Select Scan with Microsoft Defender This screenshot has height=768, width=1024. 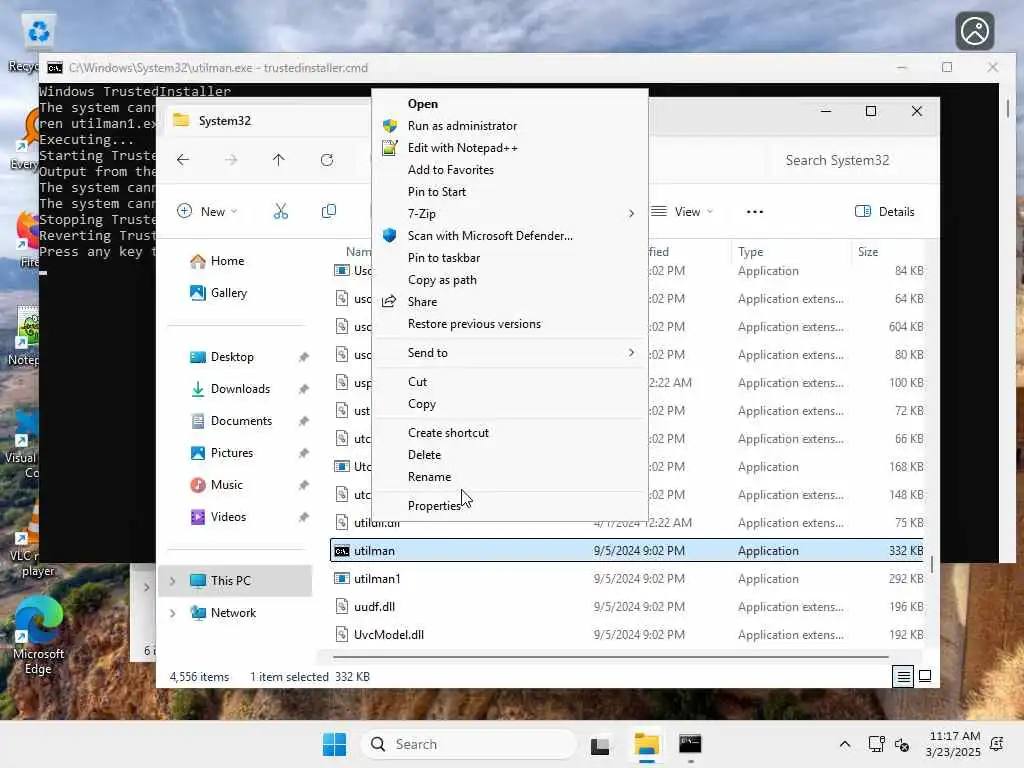coord(490,236)
